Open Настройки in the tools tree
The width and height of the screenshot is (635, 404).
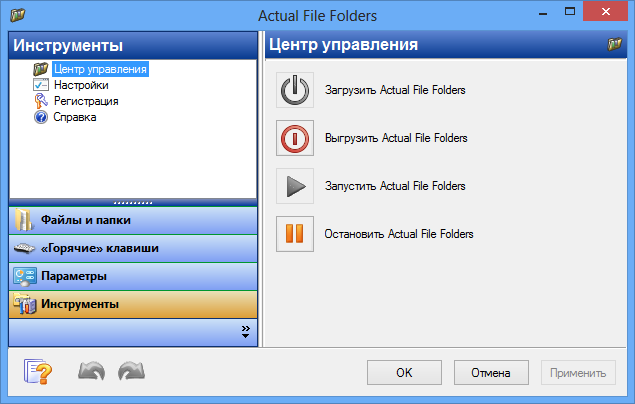coord(81,86)
